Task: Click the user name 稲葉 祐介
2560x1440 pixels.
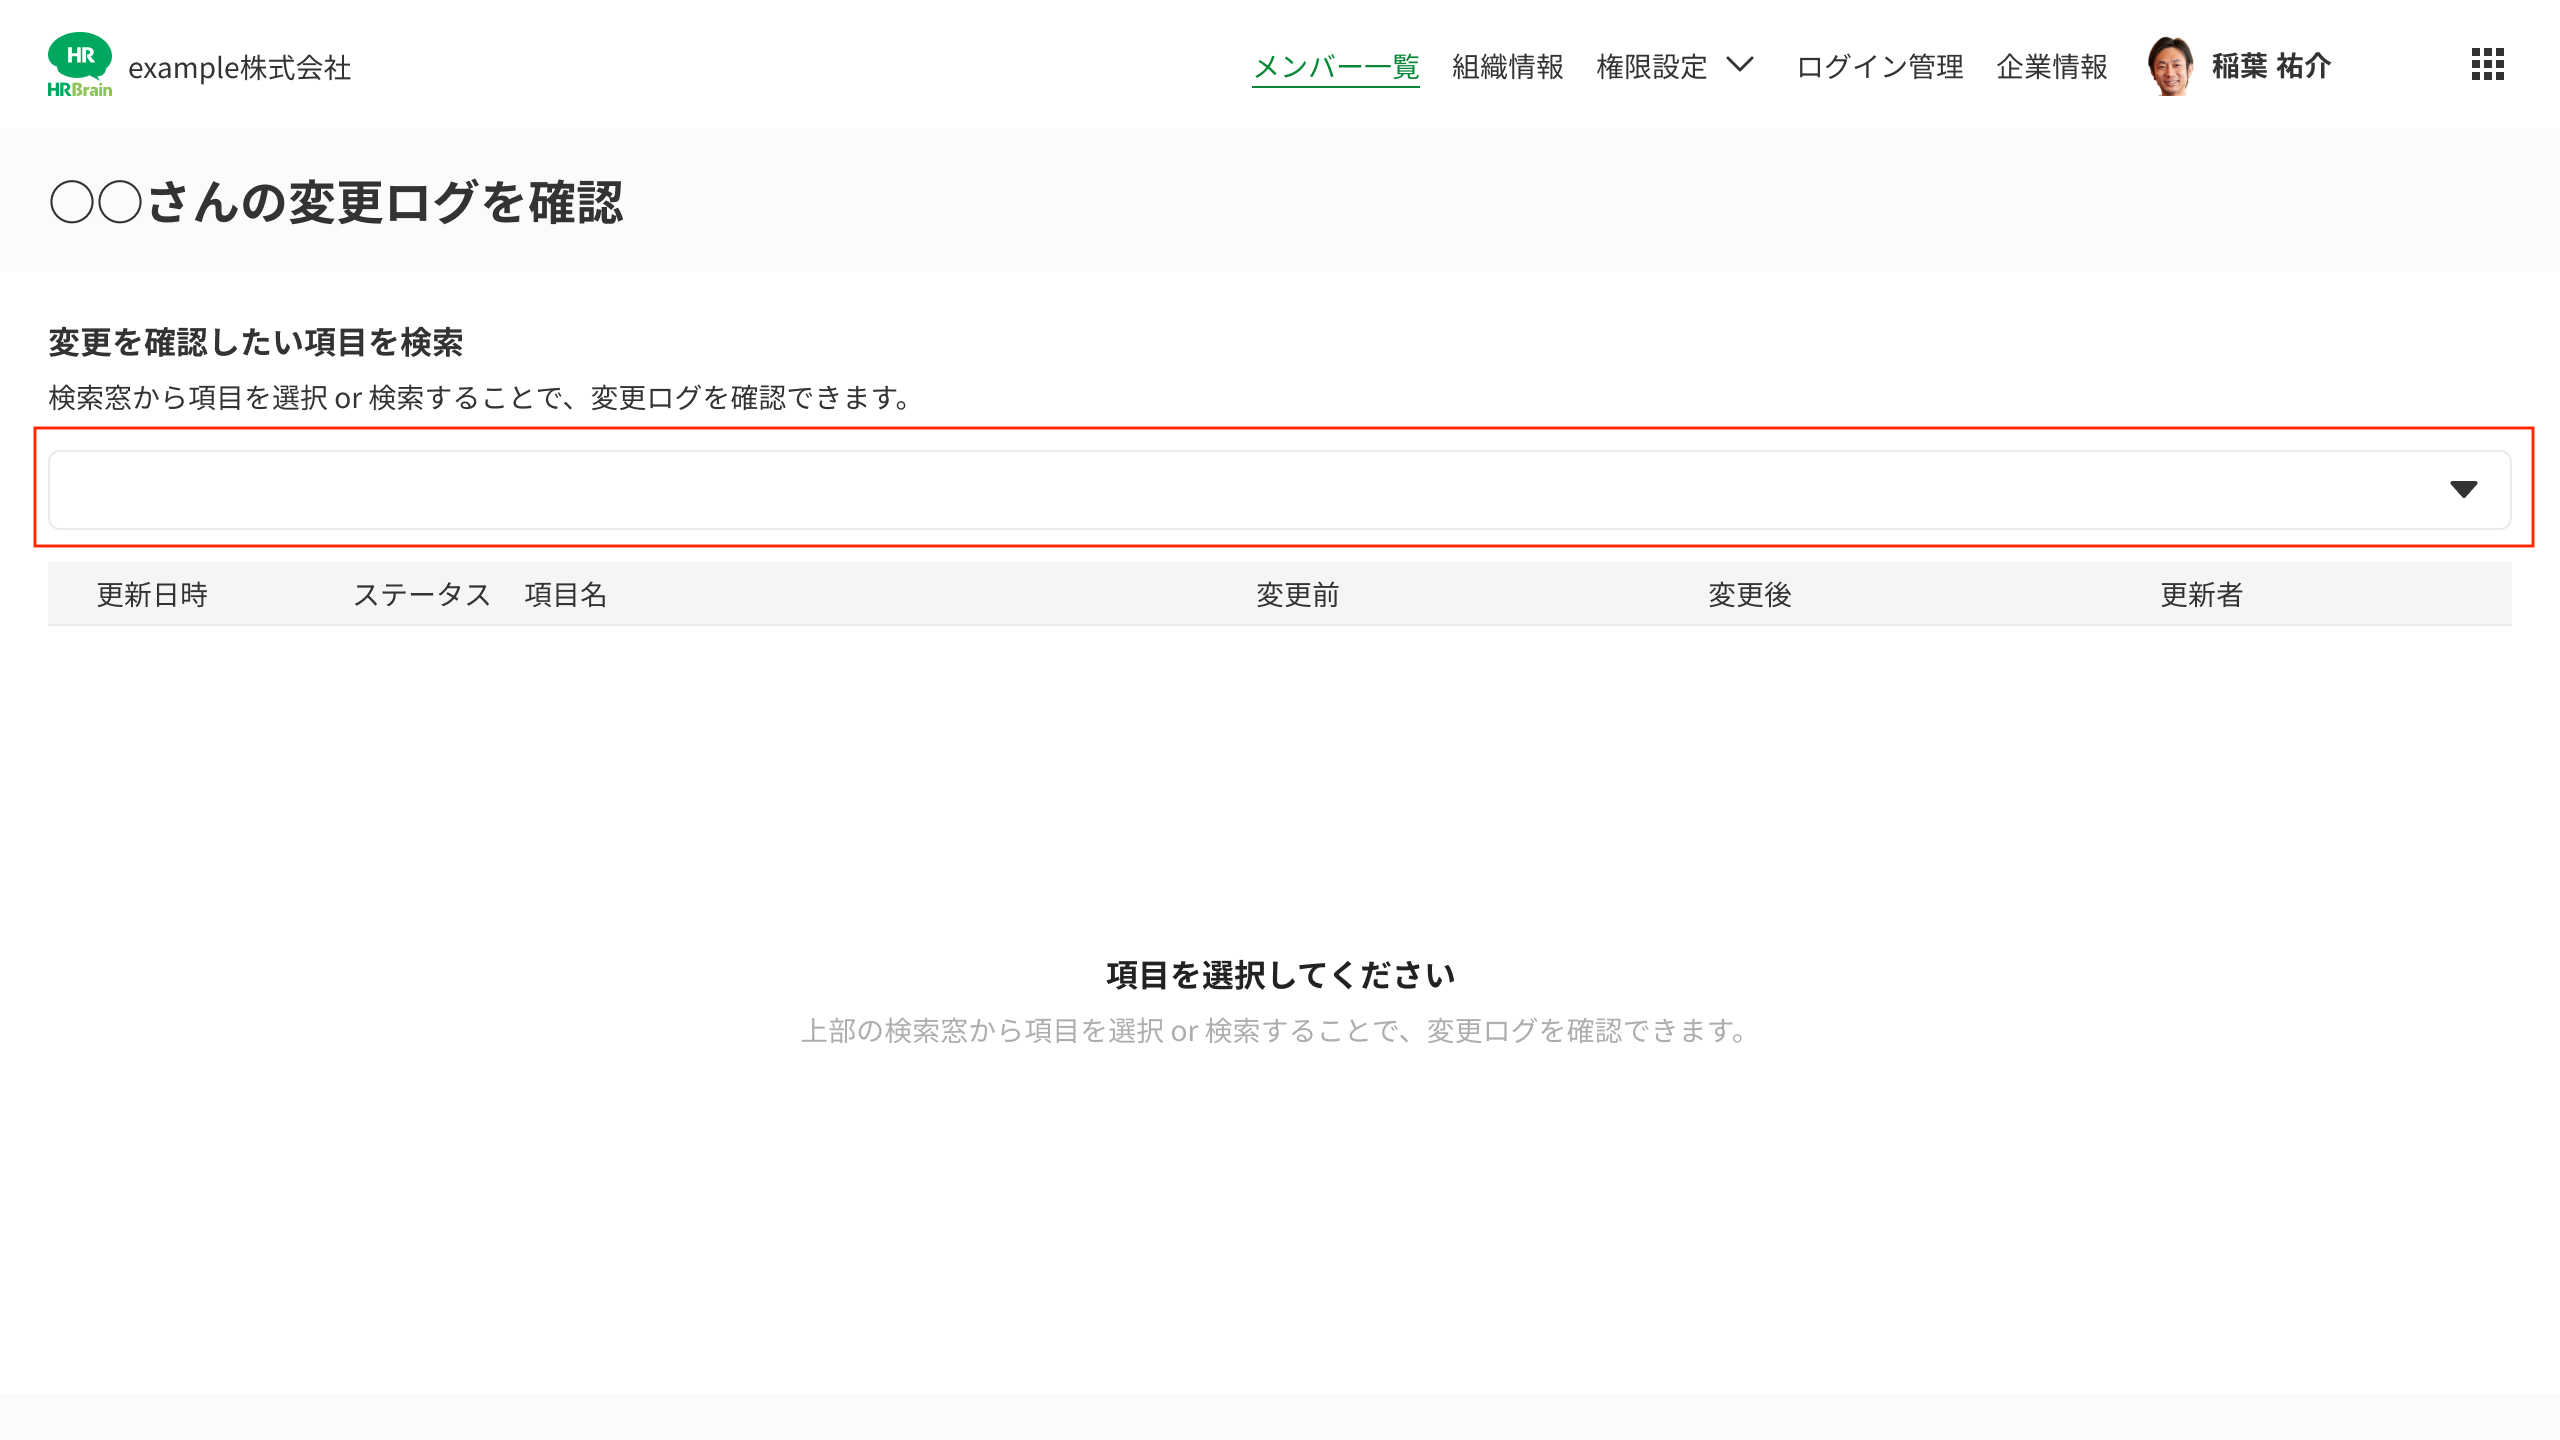Action: click(2271, 67)
